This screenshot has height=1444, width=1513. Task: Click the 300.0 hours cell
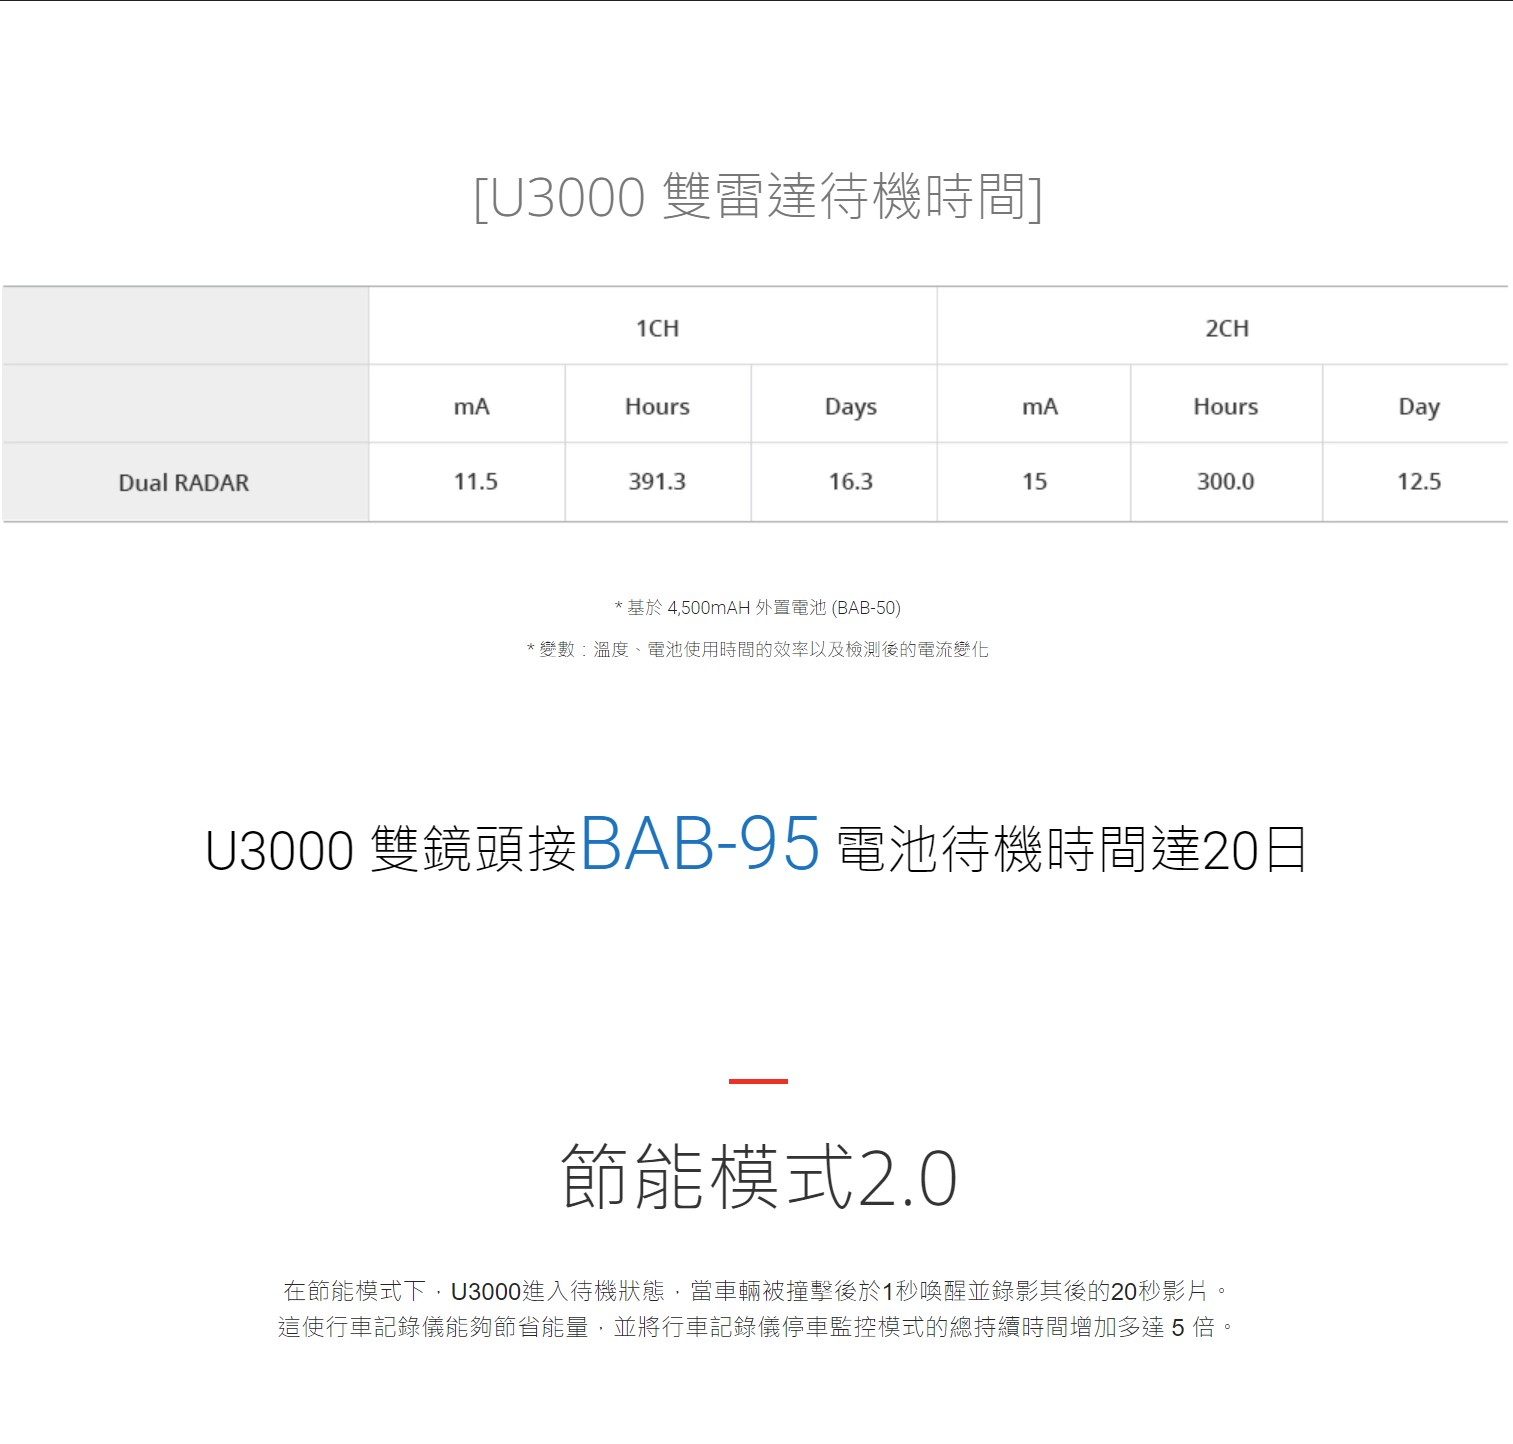[1225, 481]
